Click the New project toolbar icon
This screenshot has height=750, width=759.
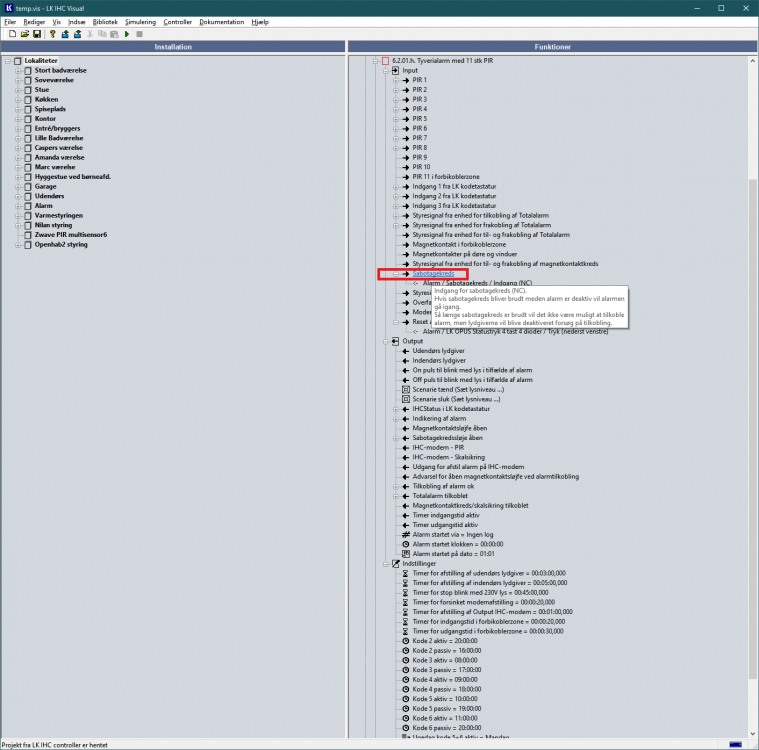tap(12, 34)
